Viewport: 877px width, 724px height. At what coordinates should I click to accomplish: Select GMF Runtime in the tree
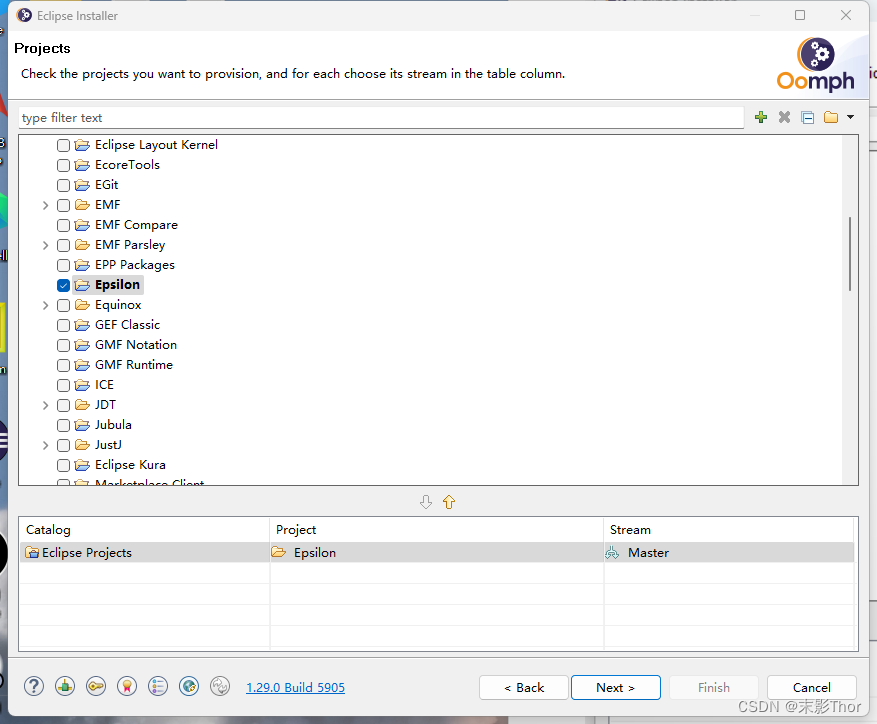pos(134,365)
